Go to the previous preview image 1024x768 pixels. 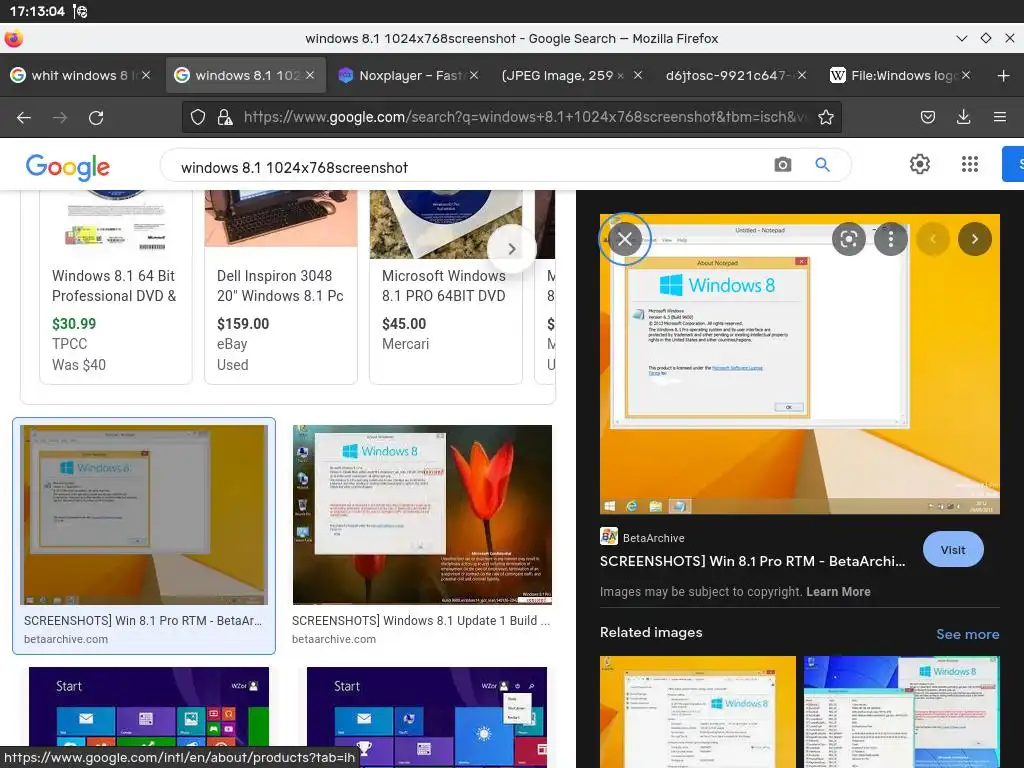[x=933, y=239]
